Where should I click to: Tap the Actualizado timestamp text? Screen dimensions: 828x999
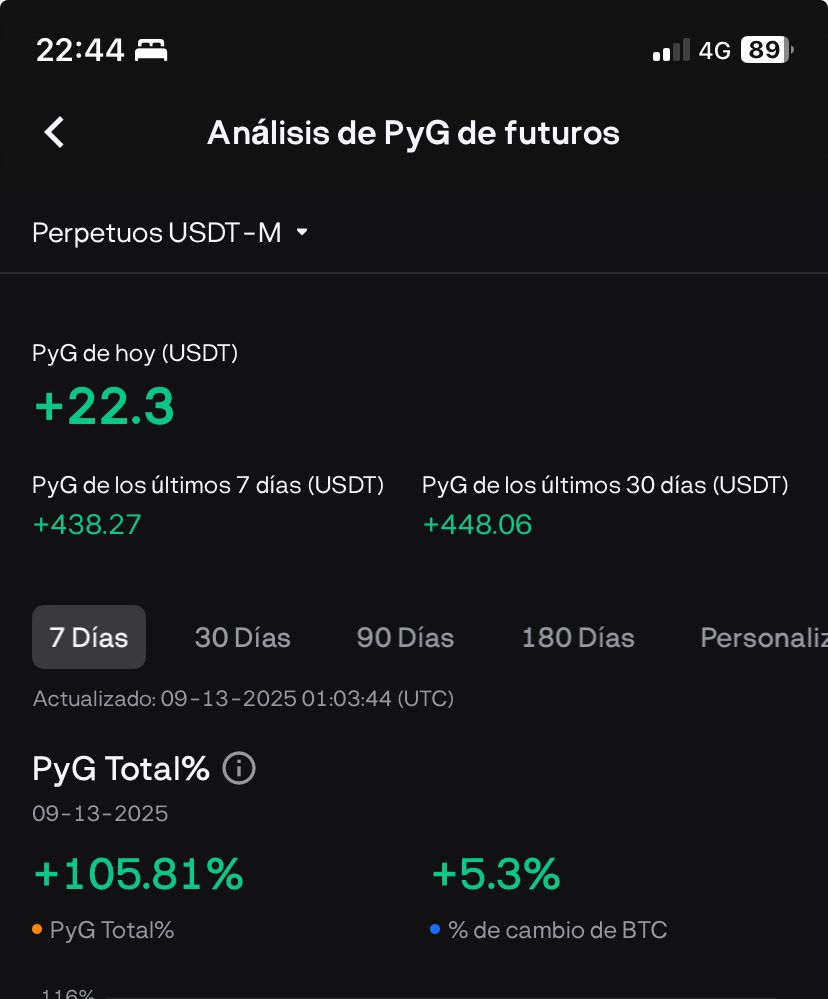[243, 698]
